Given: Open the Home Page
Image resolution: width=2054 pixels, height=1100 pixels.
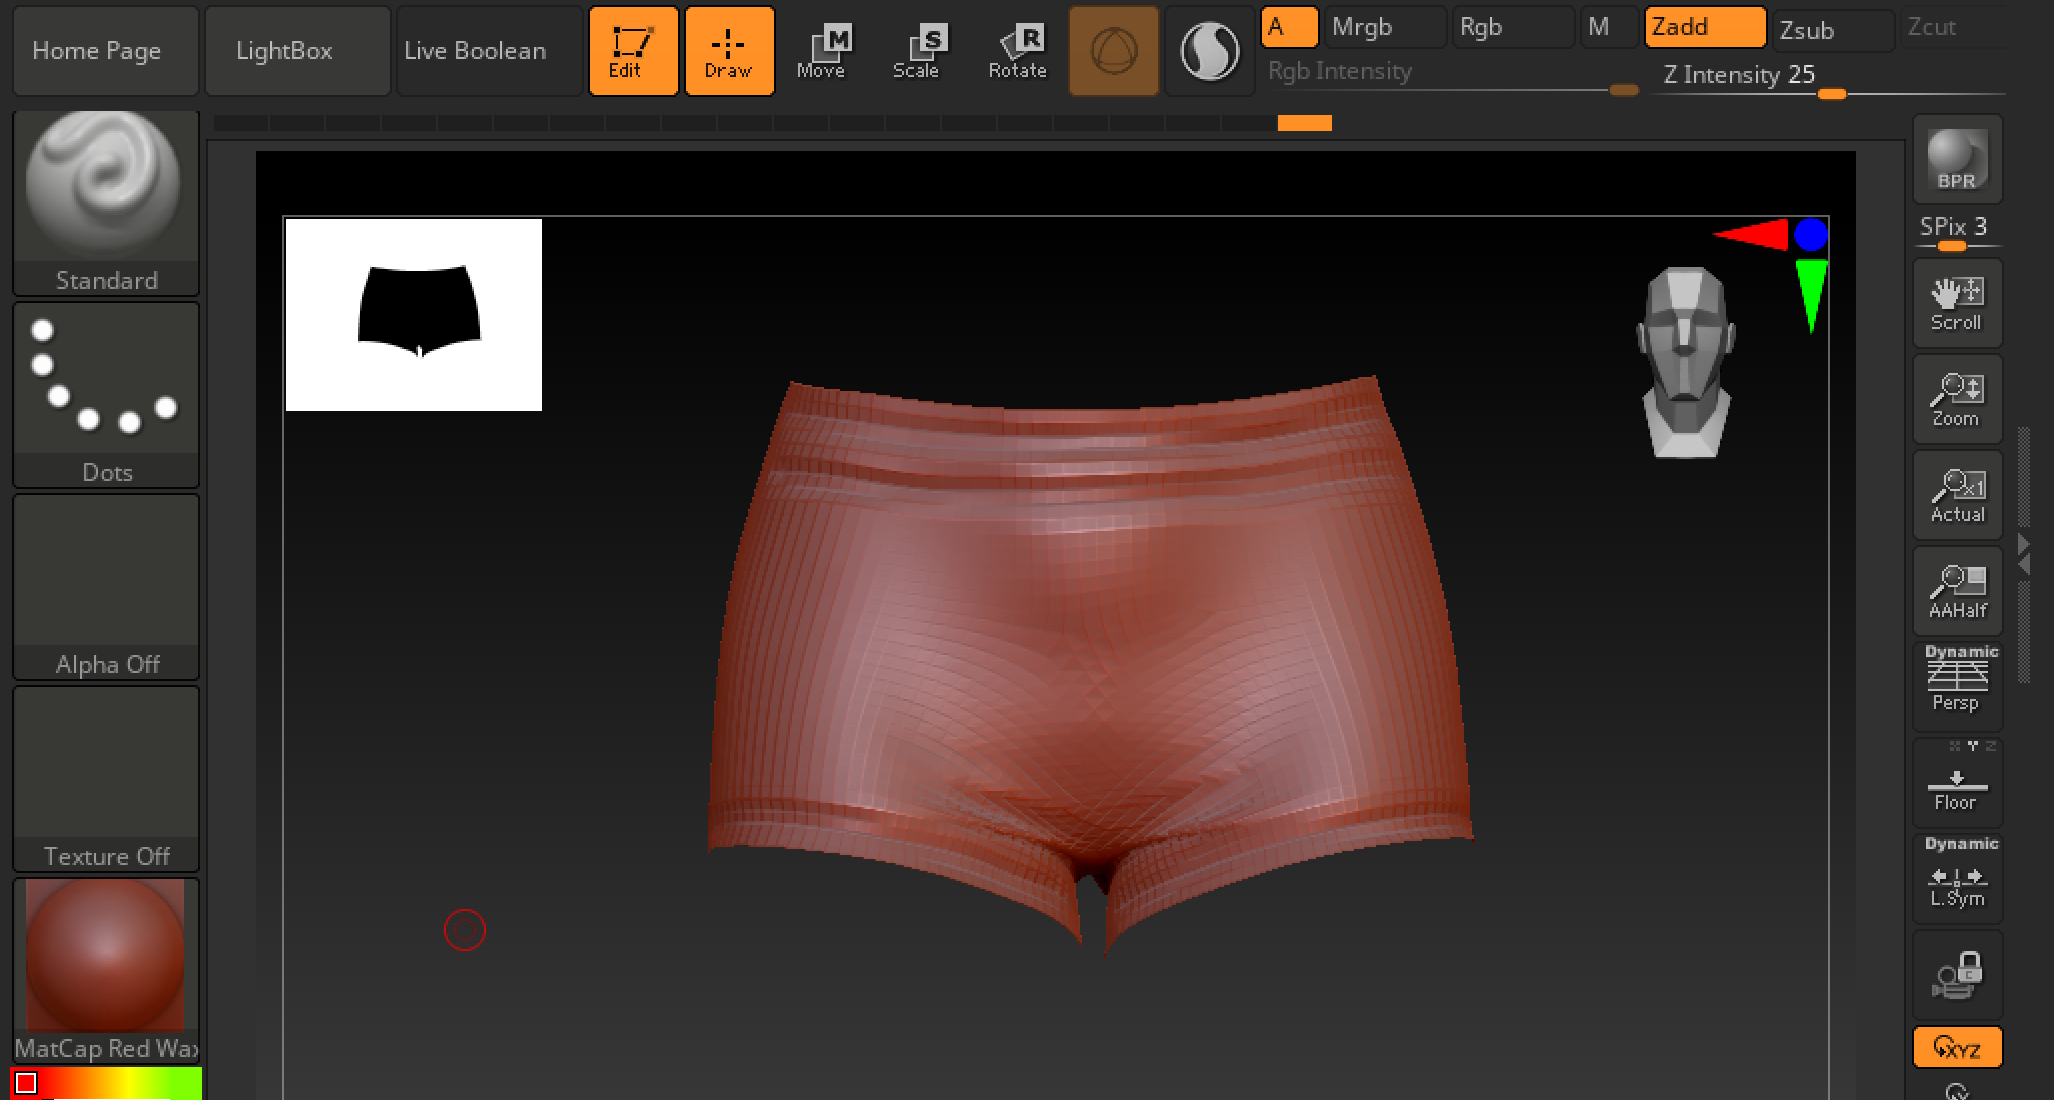Looking at the screenshot, I should 105,51.
